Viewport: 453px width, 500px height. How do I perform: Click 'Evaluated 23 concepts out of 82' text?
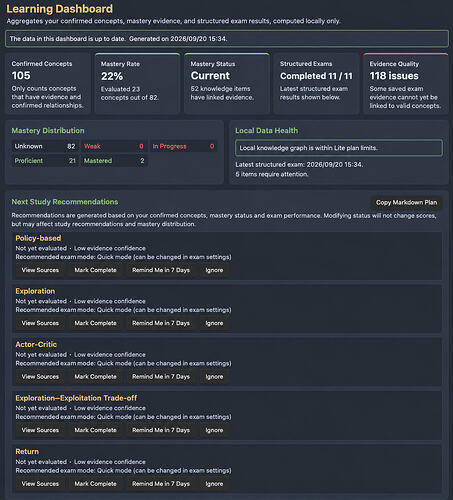[x=130, y=93]
